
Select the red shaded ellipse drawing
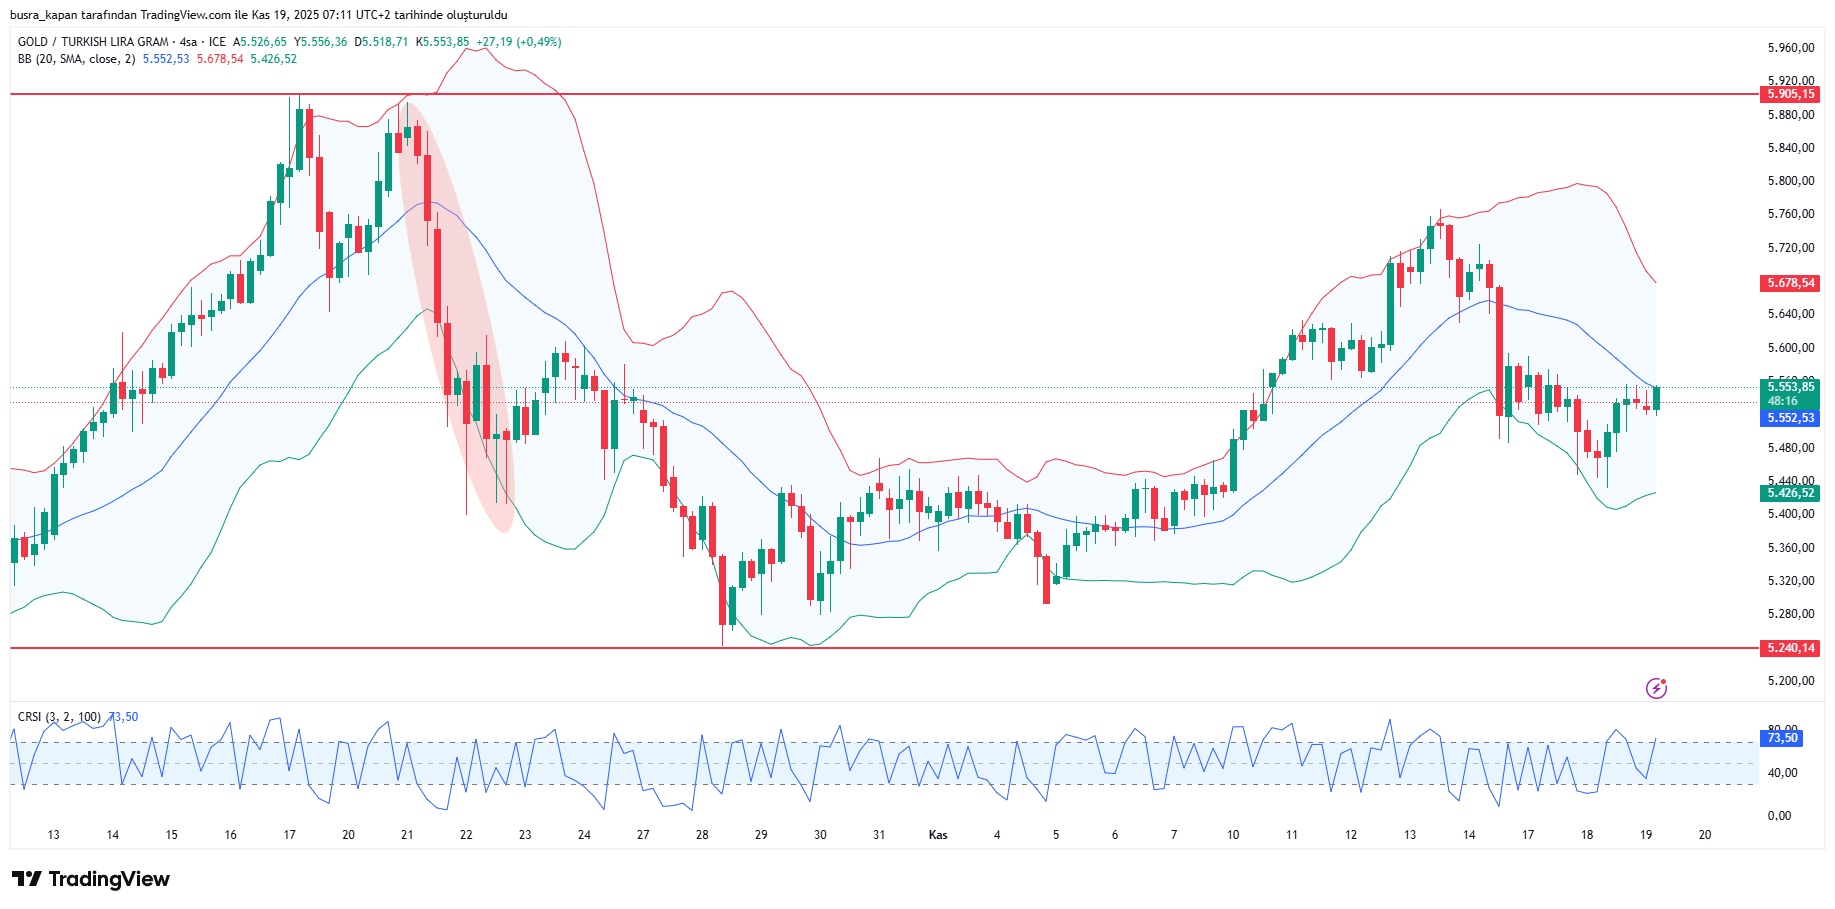click(455, 310)
